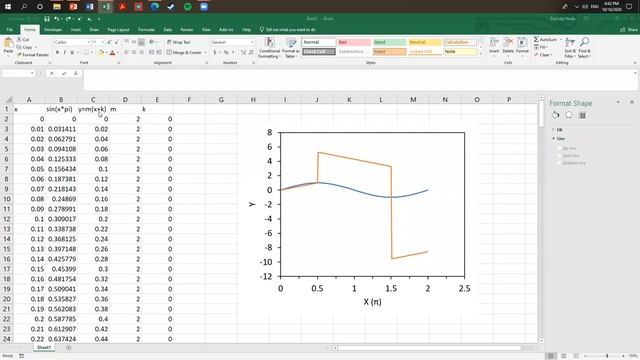The height and width of the screenshot is (360, 640).
Task: Open File Explorer from taskbar
Action: 57,7
